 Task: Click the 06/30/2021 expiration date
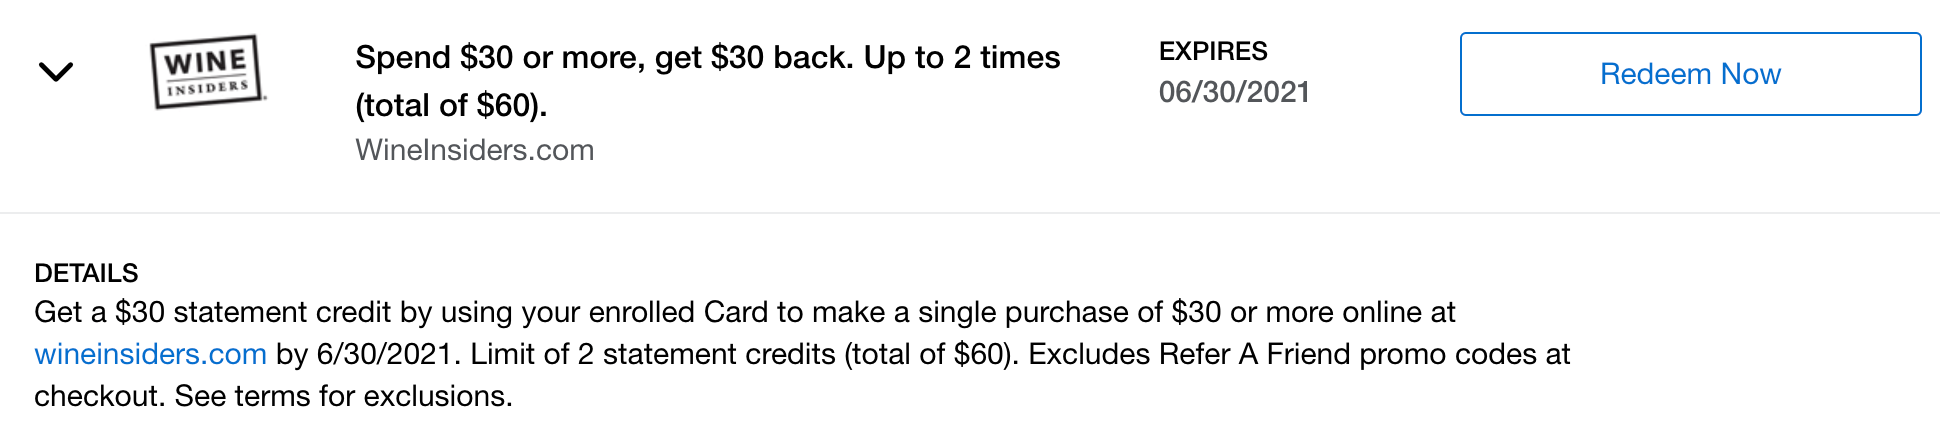pyautogui.click(x=1234, y=92)
